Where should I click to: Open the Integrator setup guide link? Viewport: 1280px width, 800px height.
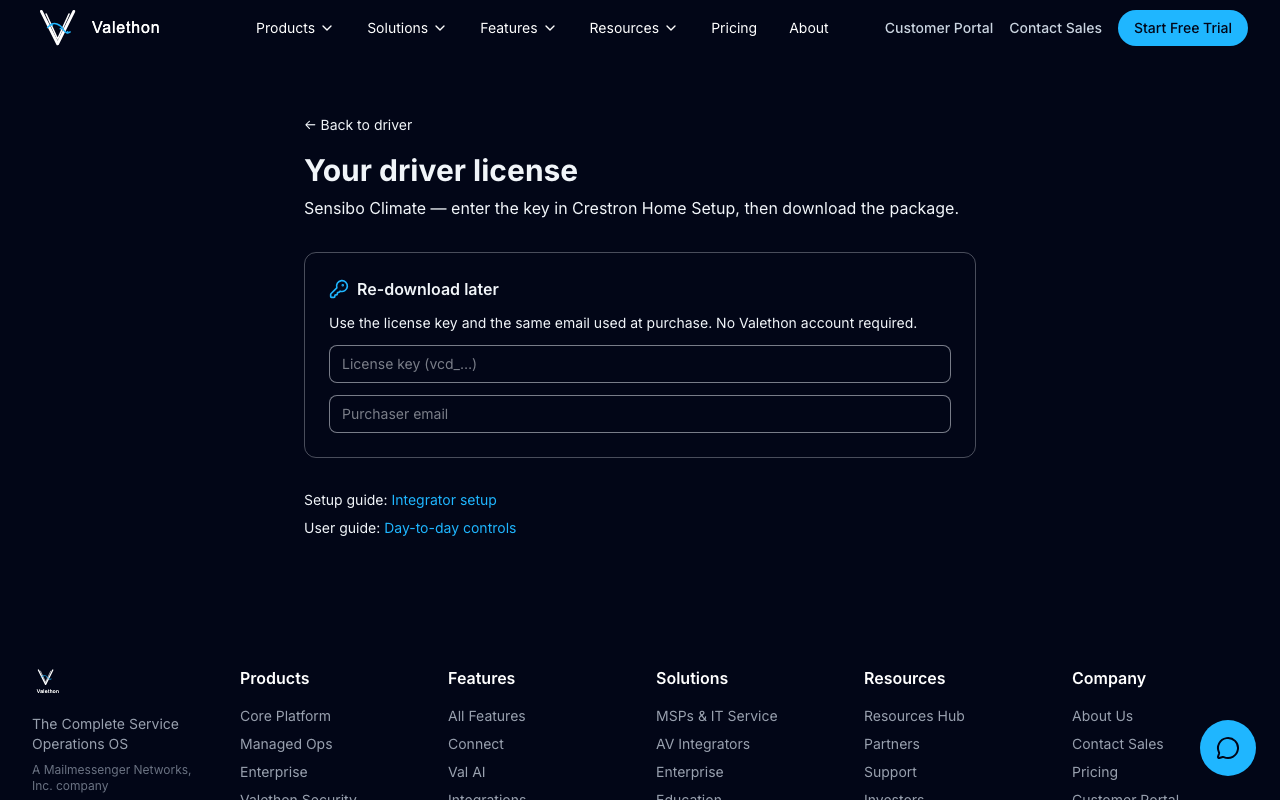point(444,500)
